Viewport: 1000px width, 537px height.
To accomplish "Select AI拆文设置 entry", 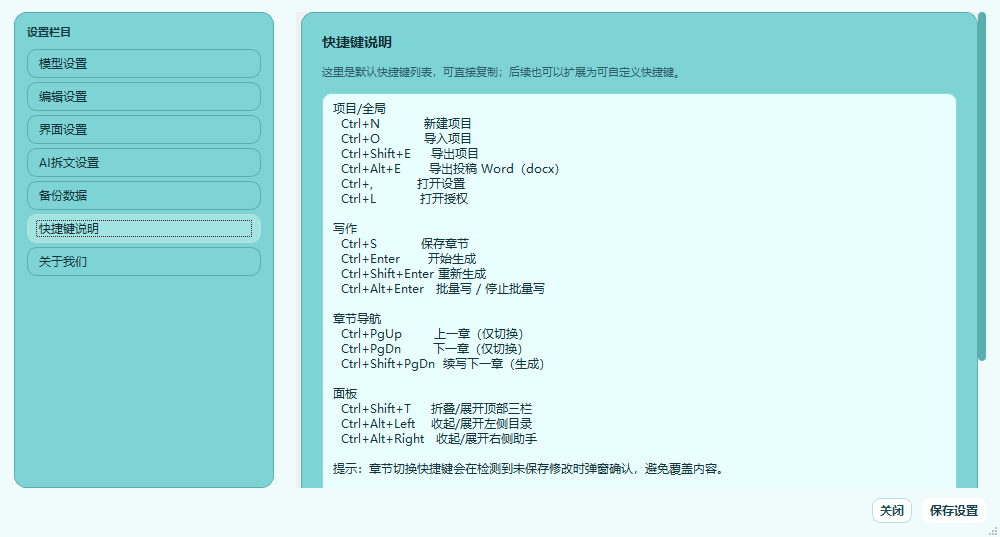I will 143,163.
